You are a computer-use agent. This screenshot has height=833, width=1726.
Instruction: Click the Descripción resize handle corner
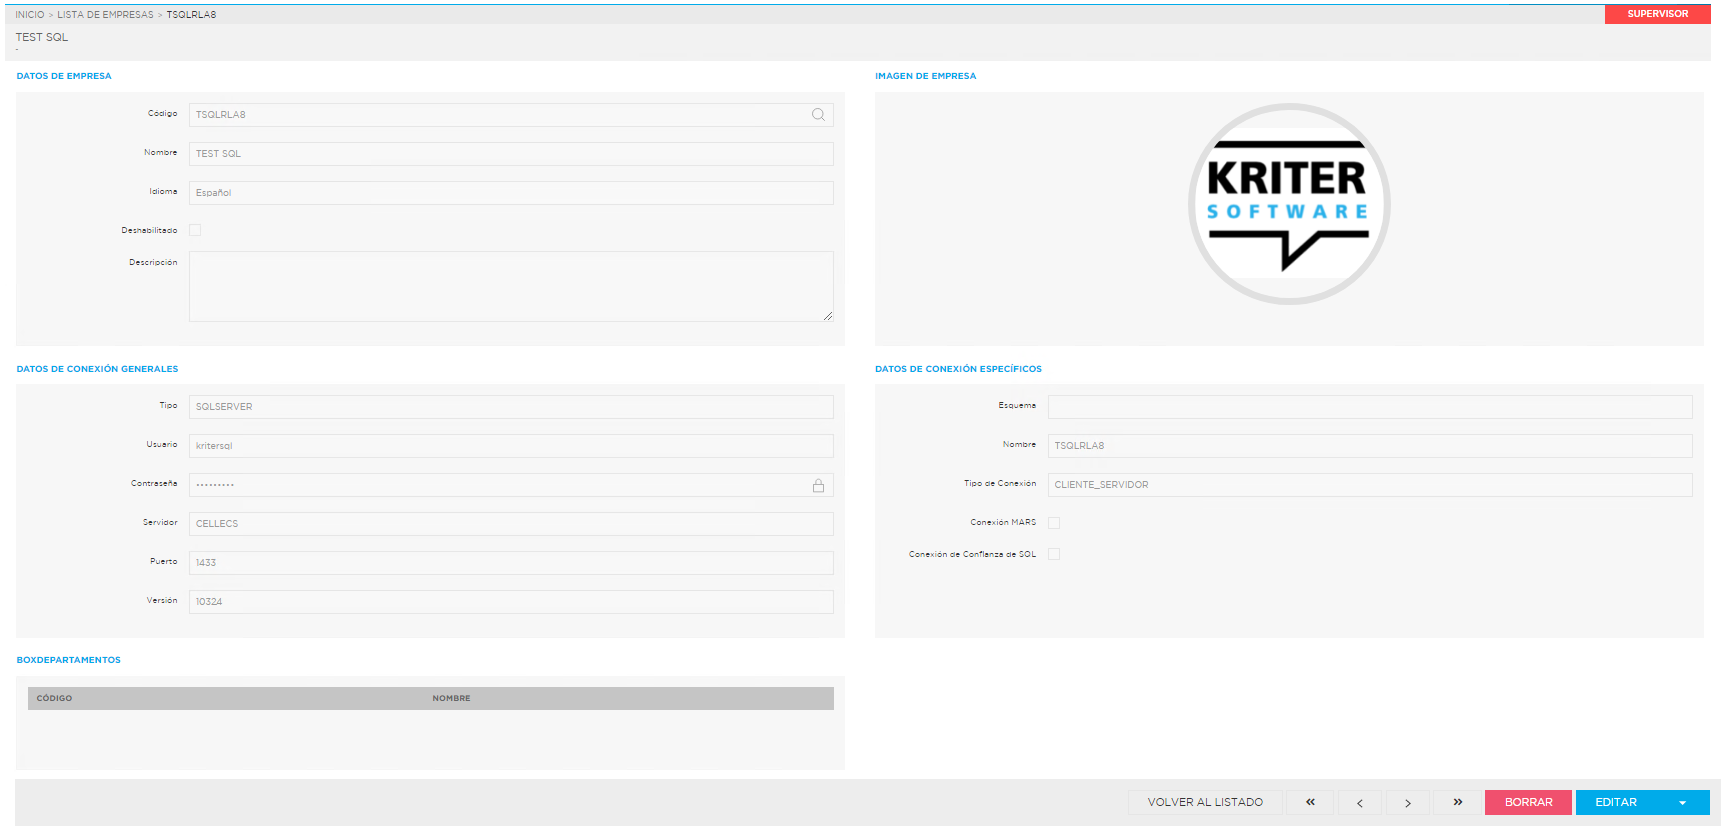pyautogui.click(x=828, y=316)
